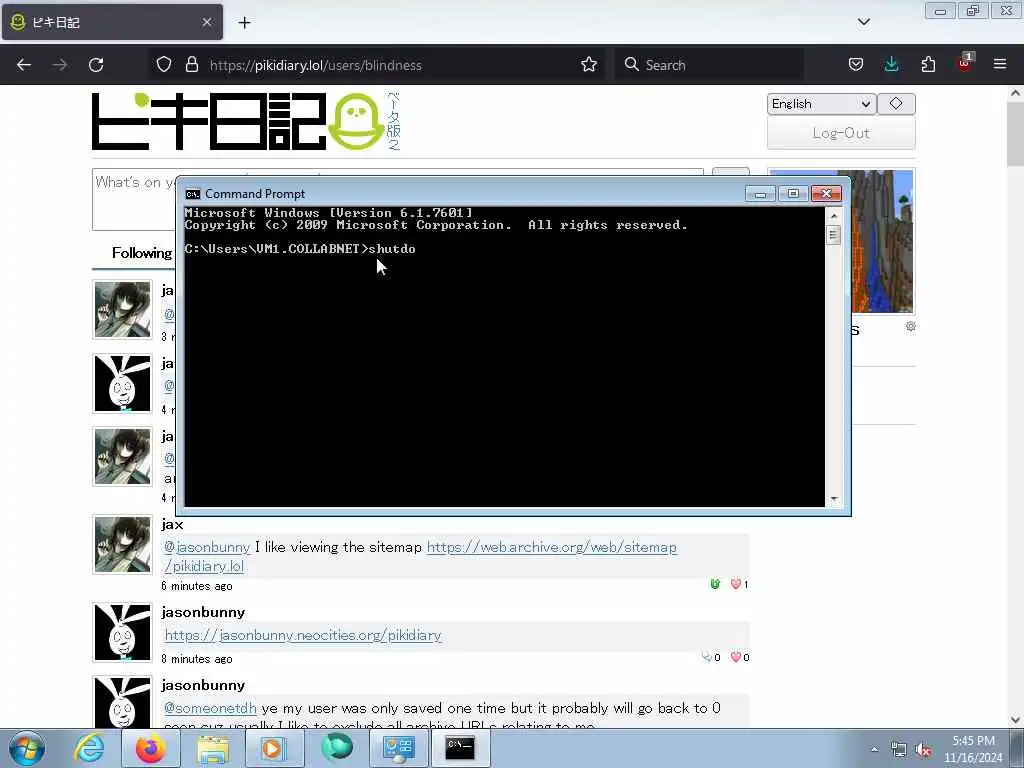
Task: Reload the current page
Action: [x=96, y=65]
